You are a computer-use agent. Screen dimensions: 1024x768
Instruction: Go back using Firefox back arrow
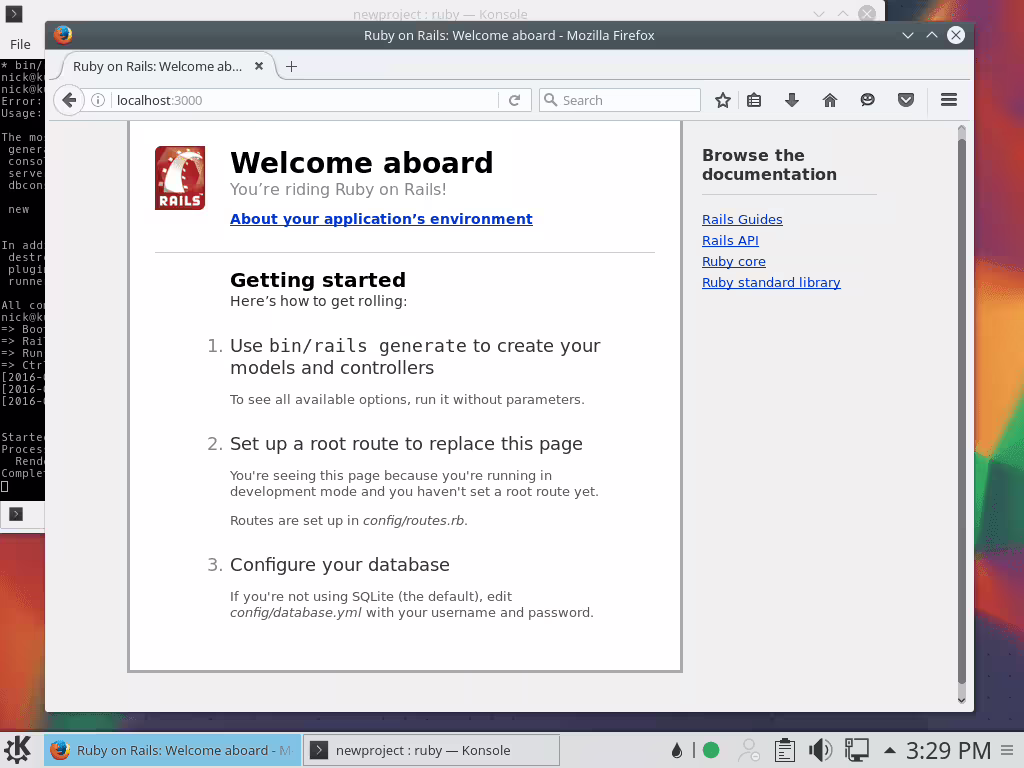tap(69, 100)
